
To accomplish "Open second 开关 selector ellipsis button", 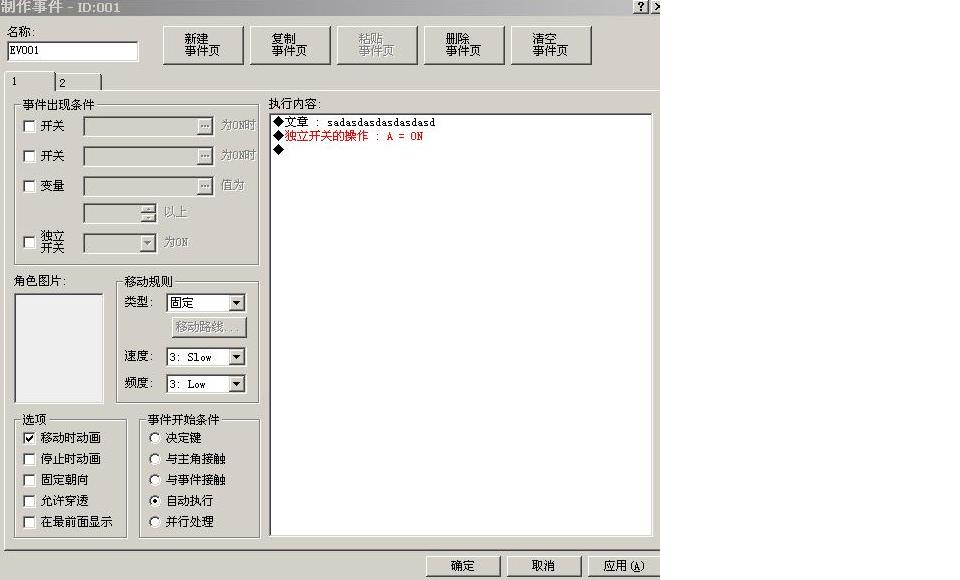I will coord(204,156).
